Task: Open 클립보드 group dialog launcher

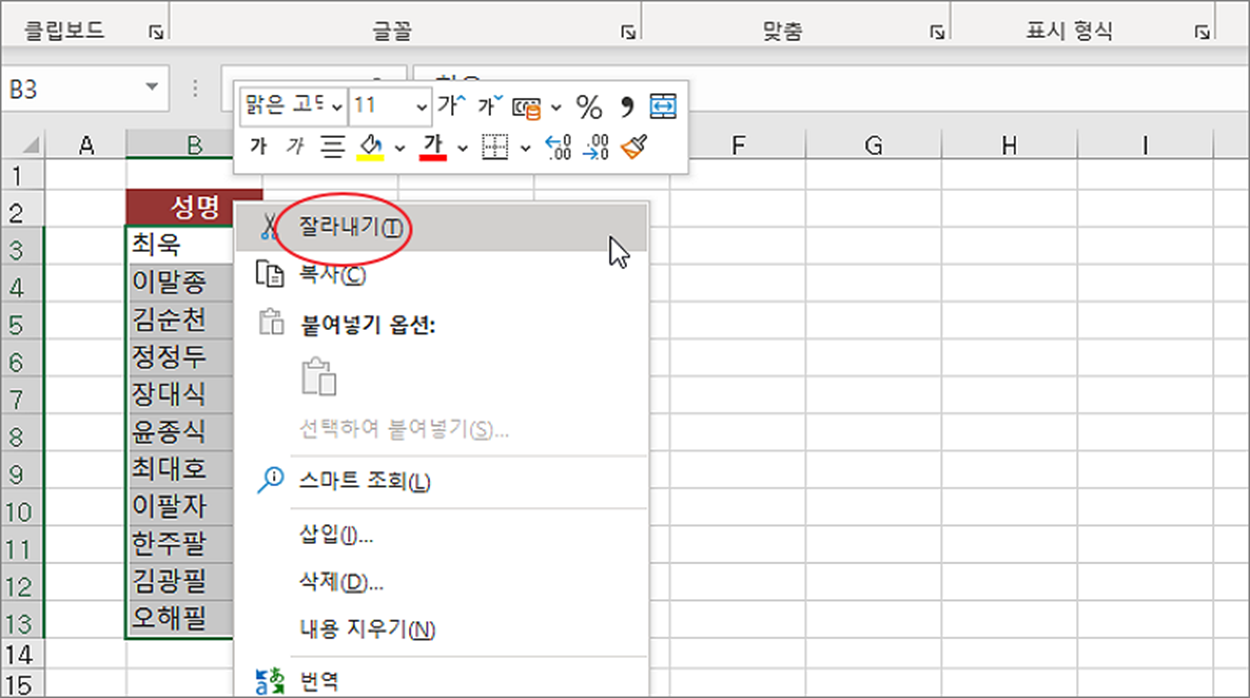Action: (x=155, y=33)
